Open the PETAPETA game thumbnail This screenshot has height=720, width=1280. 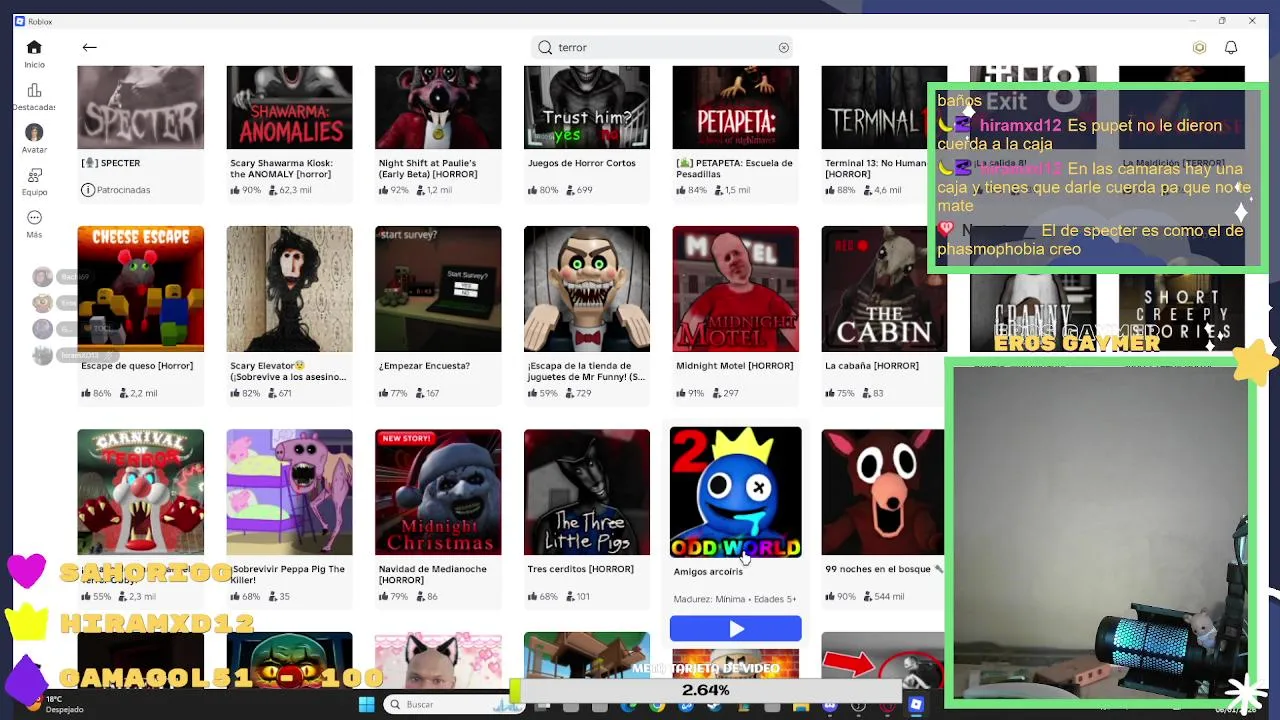point(735,107)
